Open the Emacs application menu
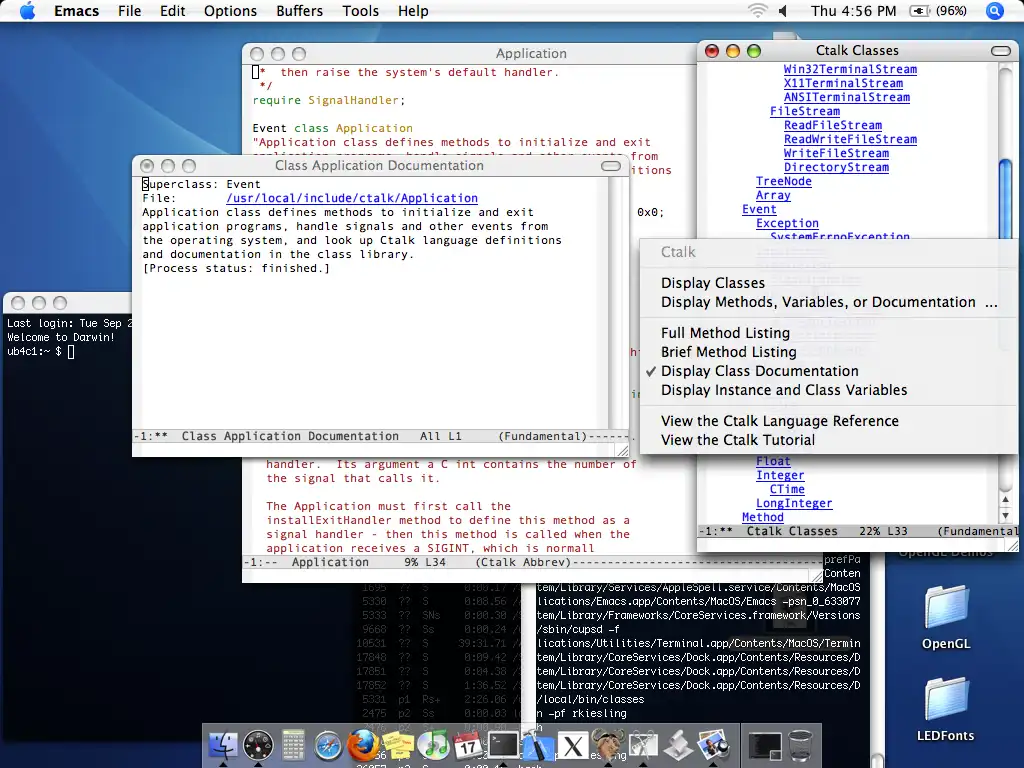1024x768 pixels. coord(76,11)
